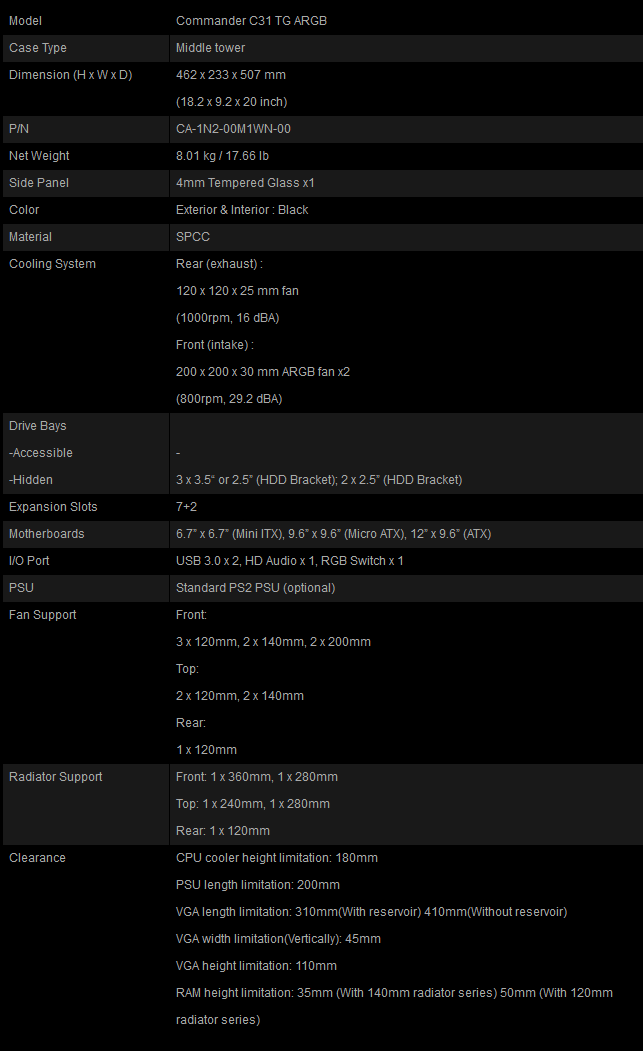The image size is (643, 1051).
Task: Click the Radiator Support label
Action: [56, 777]
